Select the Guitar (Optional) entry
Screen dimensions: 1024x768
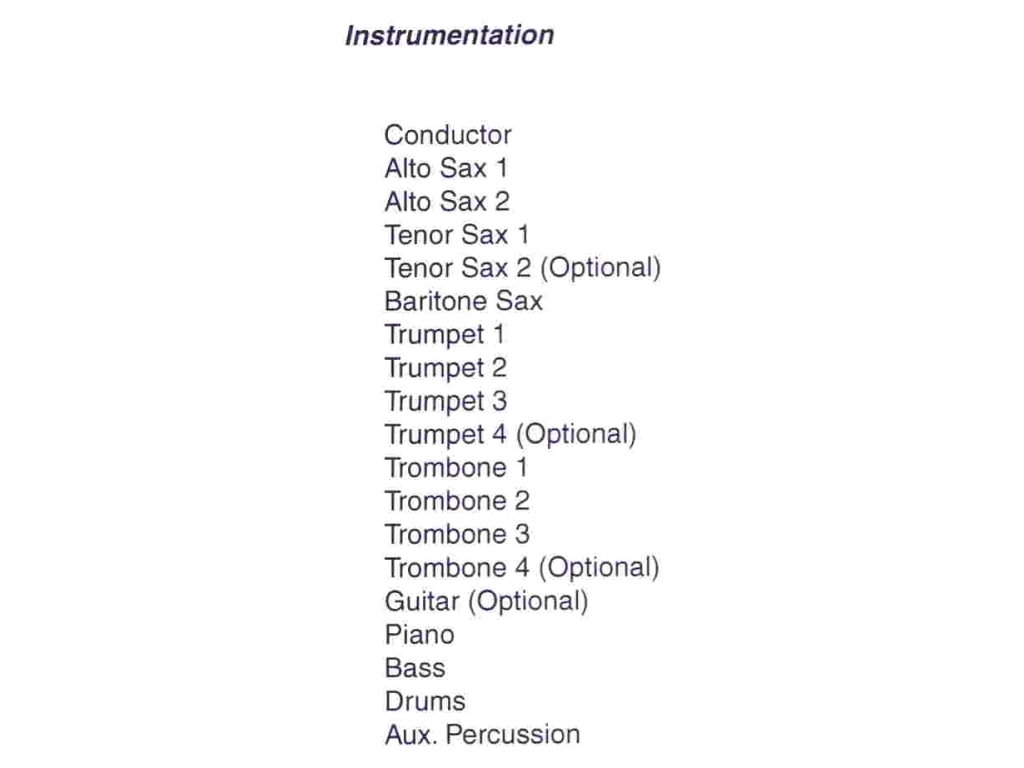coord(487,601)
